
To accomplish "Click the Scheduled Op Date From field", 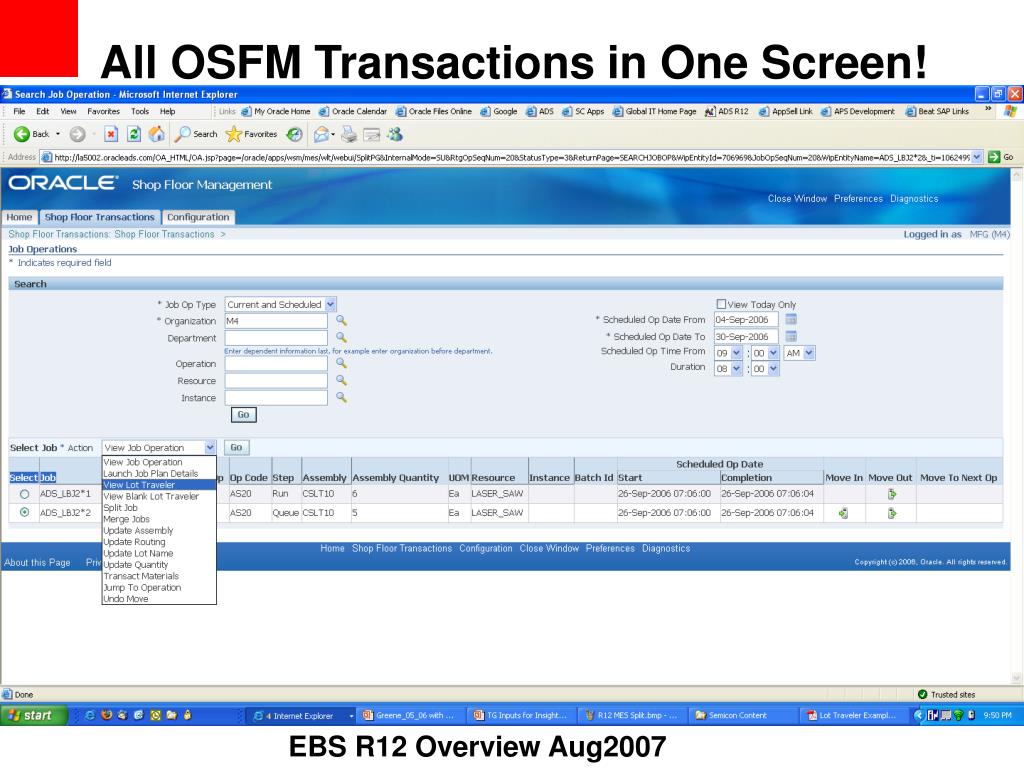I will 746,319.
